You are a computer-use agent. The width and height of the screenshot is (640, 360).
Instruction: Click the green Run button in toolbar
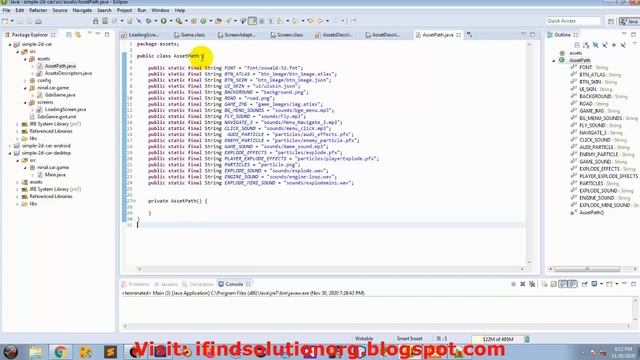164,21
